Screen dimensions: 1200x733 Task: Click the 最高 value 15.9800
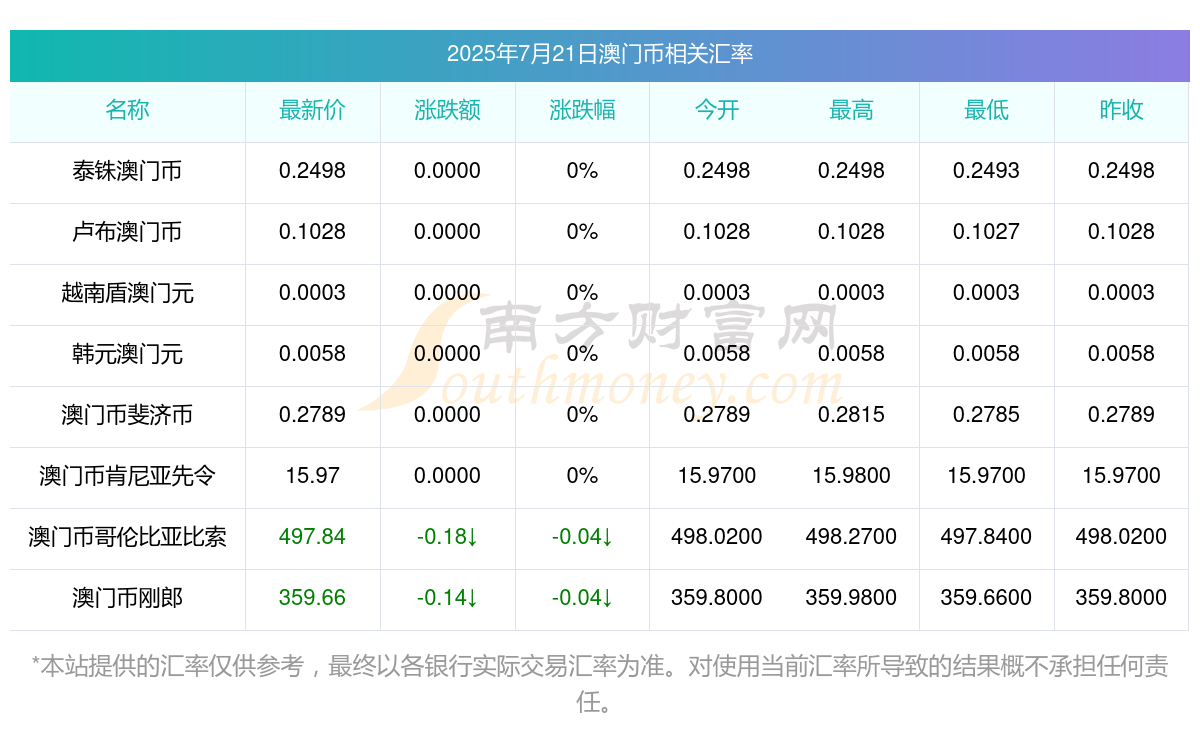(851, 476)
